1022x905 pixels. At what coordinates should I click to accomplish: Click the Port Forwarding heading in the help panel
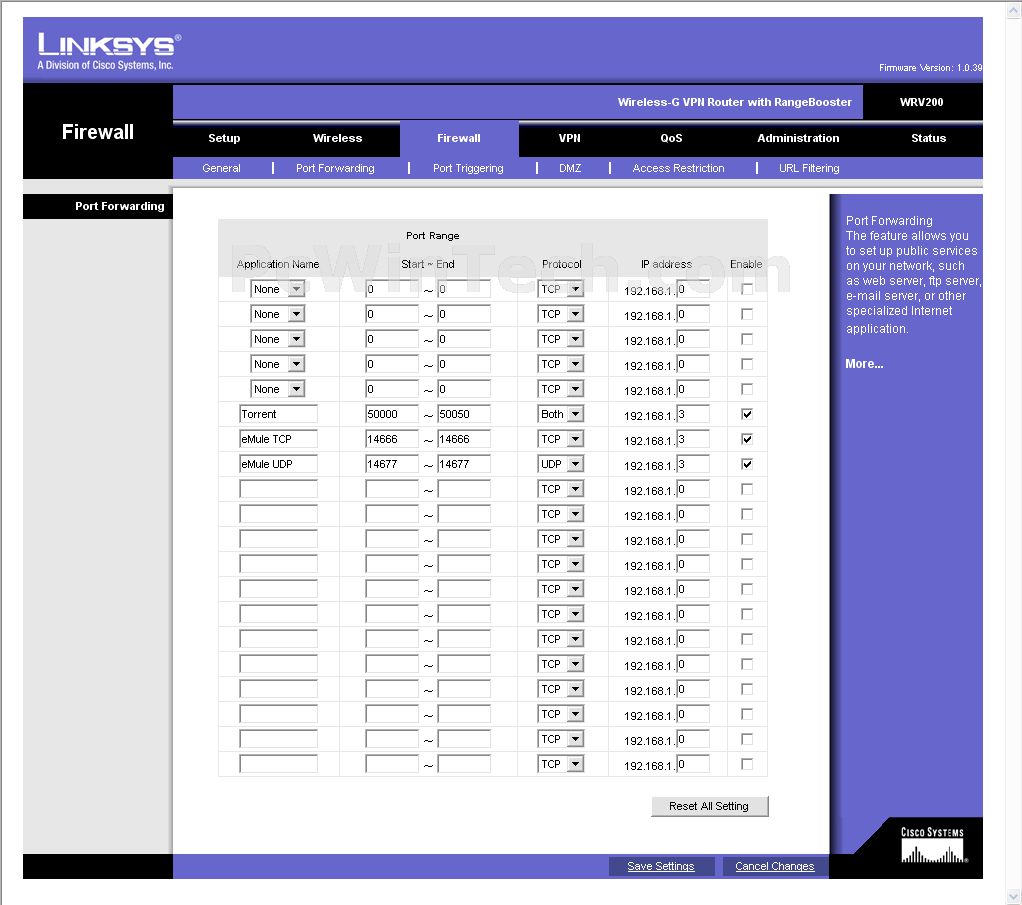[x=889, y=220]
